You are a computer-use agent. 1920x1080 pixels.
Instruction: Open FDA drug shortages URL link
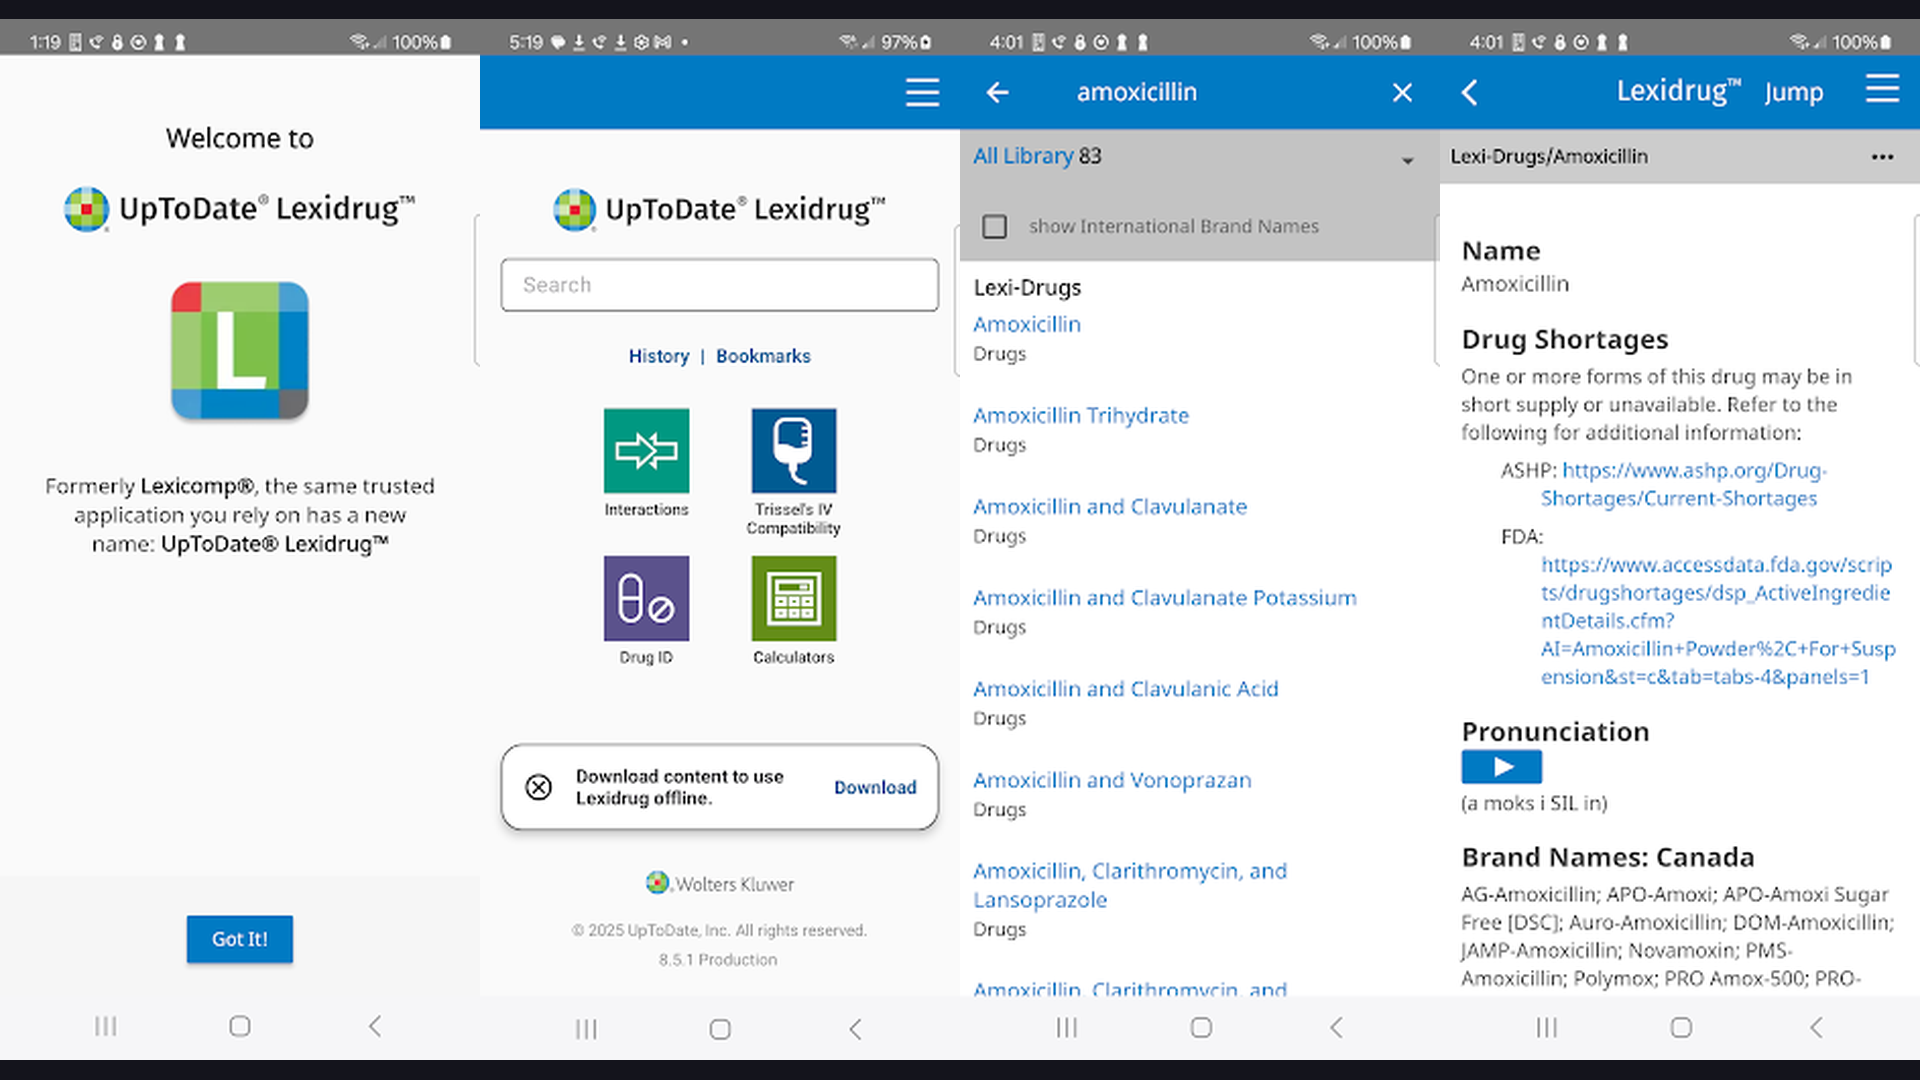1718,620
